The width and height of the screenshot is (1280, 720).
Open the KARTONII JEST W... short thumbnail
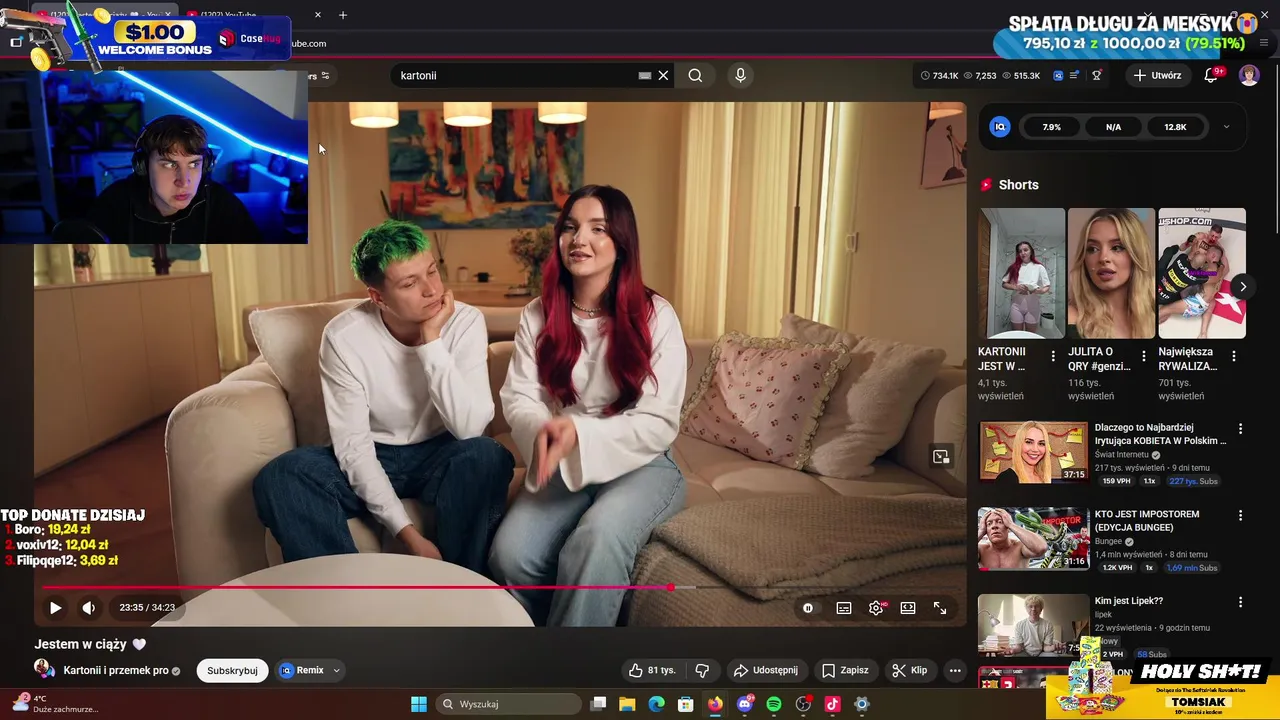(x=1022, y=273)
